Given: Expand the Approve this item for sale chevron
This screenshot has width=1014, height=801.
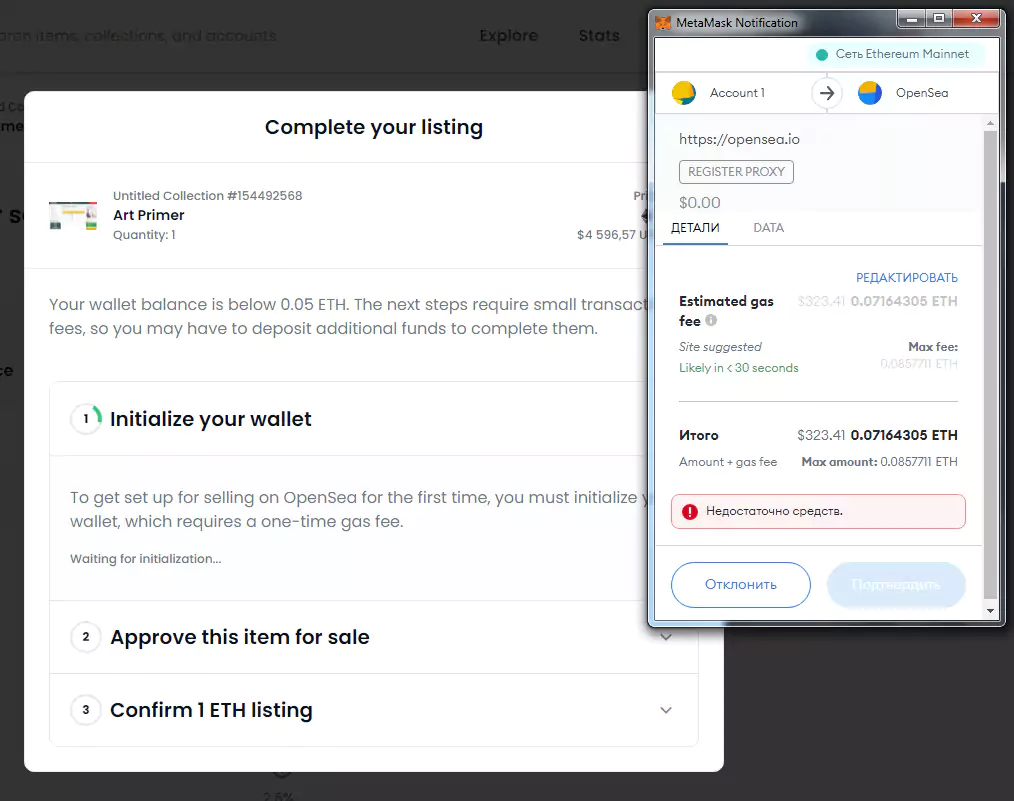Looking at the screenshot, I should pos(666,637).
